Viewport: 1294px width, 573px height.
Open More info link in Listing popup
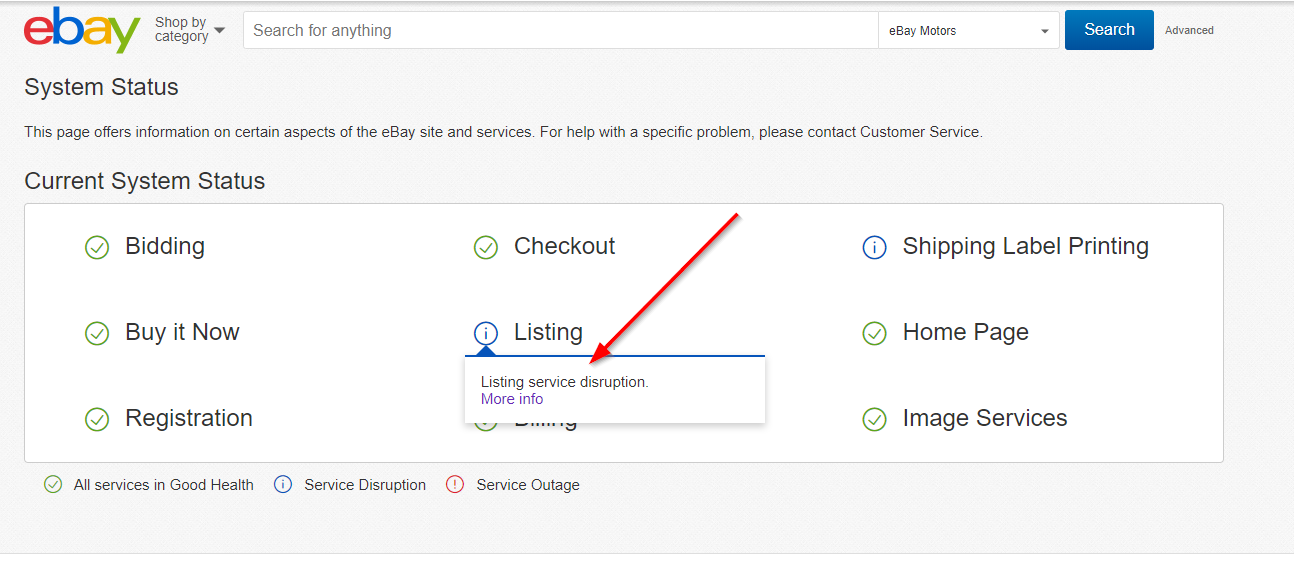coord(512,399)
